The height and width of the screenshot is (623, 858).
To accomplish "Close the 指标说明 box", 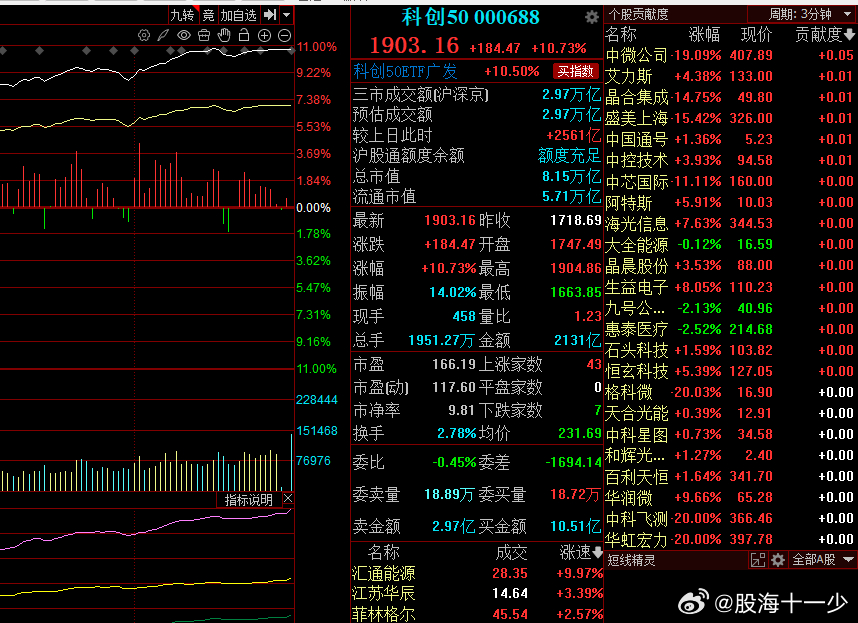I will (288, 498).
